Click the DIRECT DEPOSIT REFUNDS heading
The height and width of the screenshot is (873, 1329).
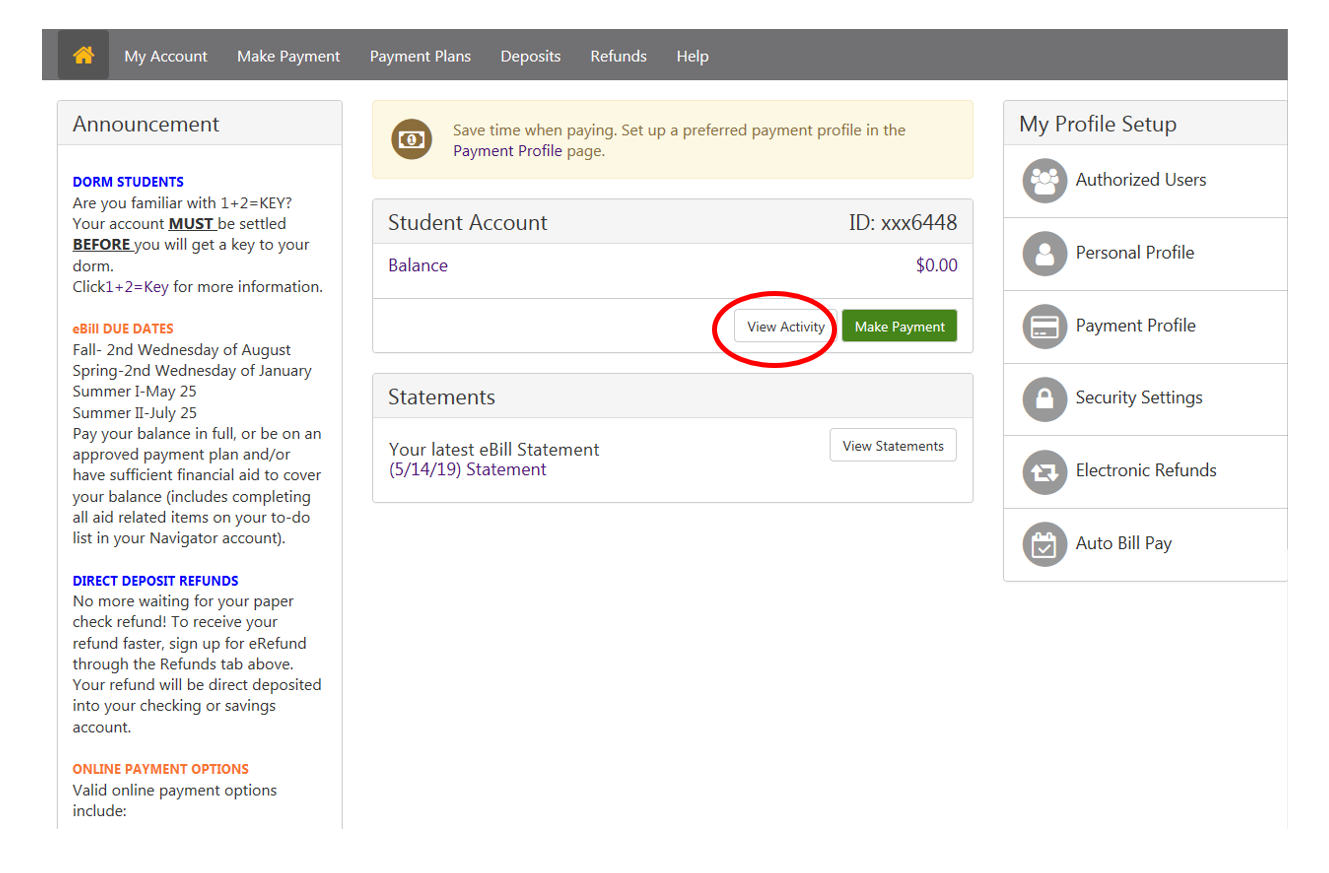(156, 580)
